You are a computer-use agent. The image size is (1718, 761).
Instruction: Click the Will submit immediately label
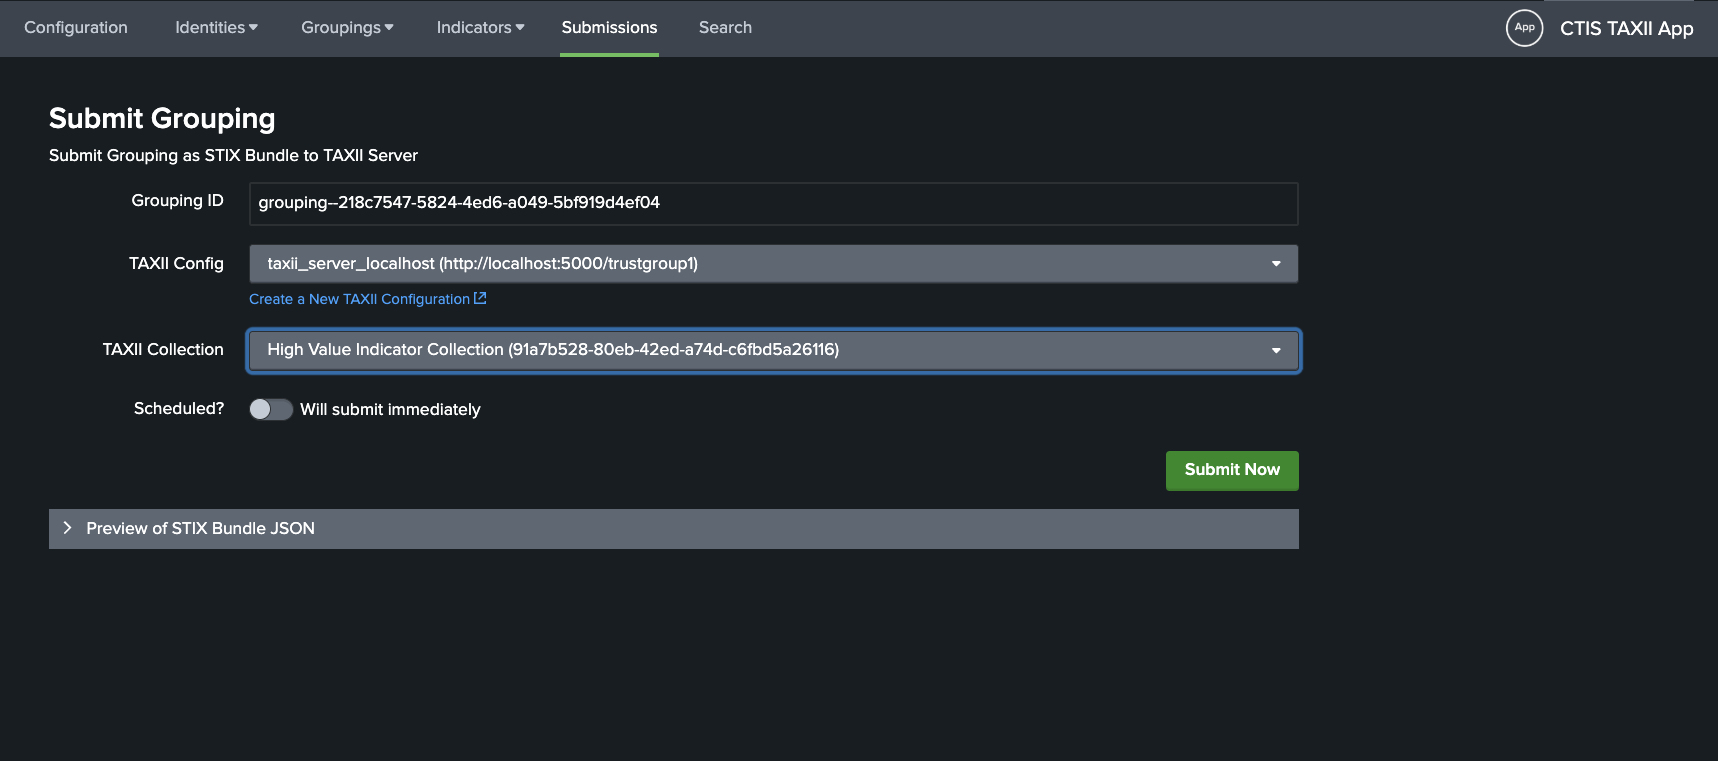click(390, 409)
